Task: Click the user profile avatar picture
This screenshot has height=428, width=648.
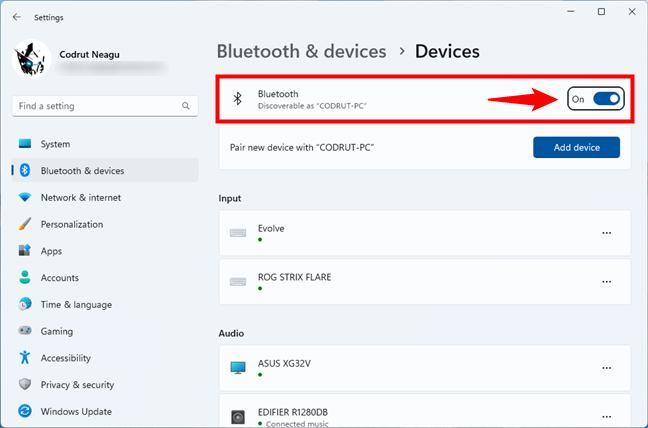Action: point(31,59)
